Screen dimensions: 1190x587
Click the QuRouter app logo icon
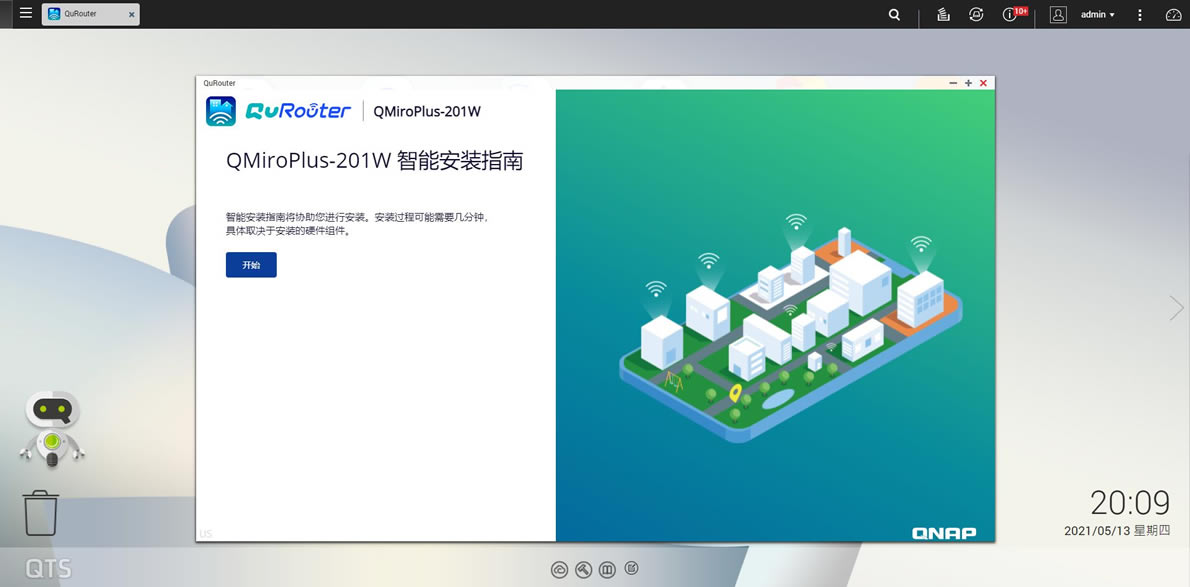point(221,111)
